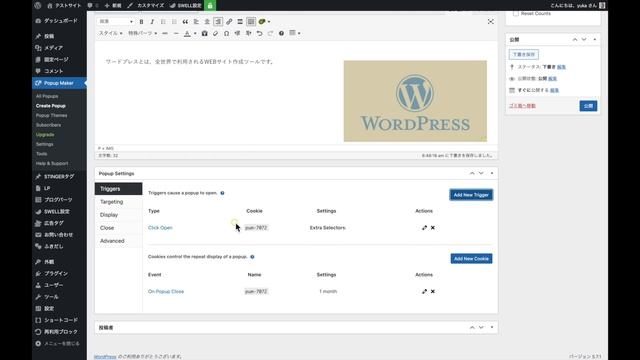The width and height of the screenshot is (640, 360).
Task: Delete the On Popup Close cookie X
Action: tap(433, 291)
